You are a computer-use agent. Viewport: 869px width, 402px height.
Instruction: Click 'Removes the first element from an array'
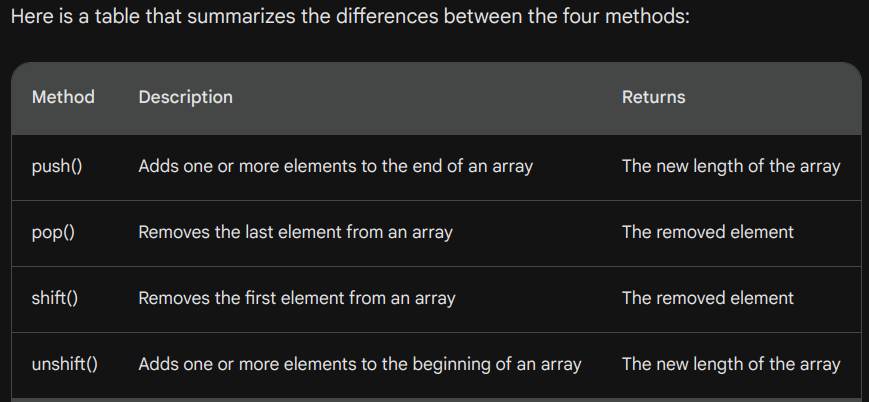[297, 298]
